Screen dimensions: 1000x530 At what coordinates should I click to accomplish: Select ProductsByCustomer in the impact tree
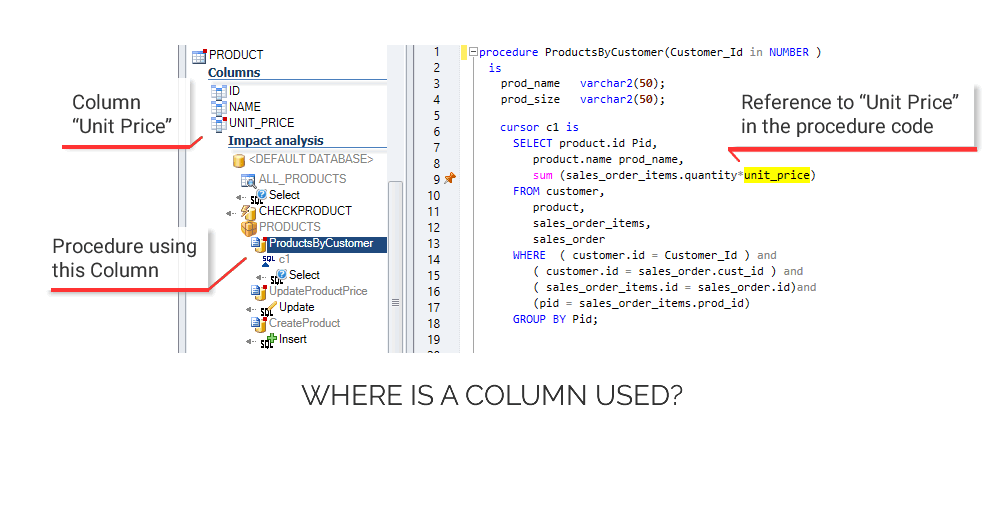[320, 243]
